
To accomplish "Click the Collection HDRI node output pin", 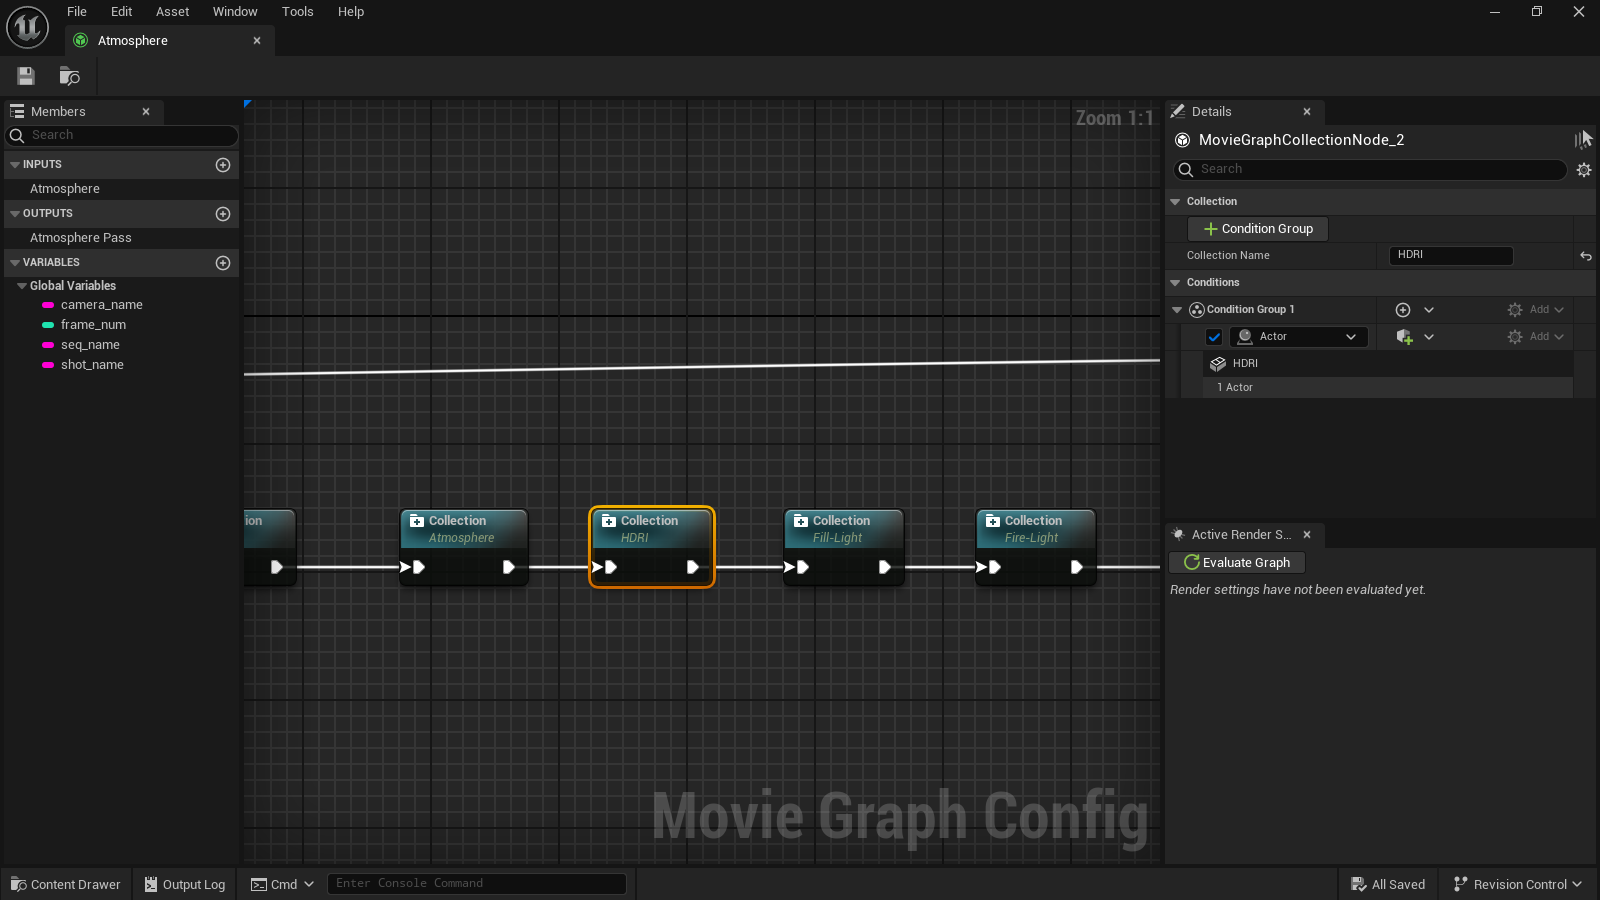I will tap(692, 567).
